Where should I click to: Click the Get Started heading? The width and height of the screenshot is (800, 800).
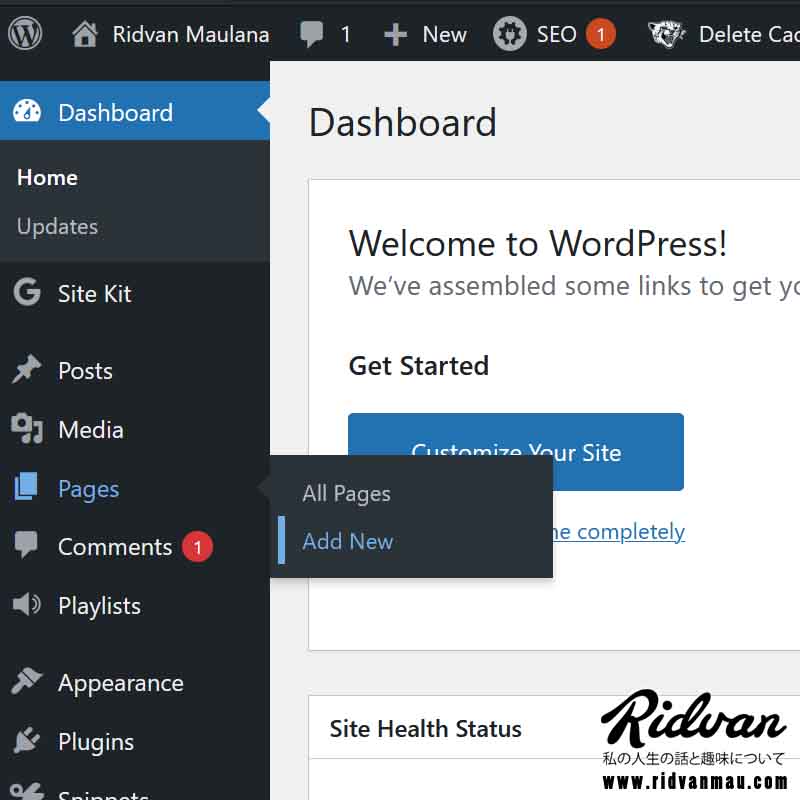pos(419,366)
